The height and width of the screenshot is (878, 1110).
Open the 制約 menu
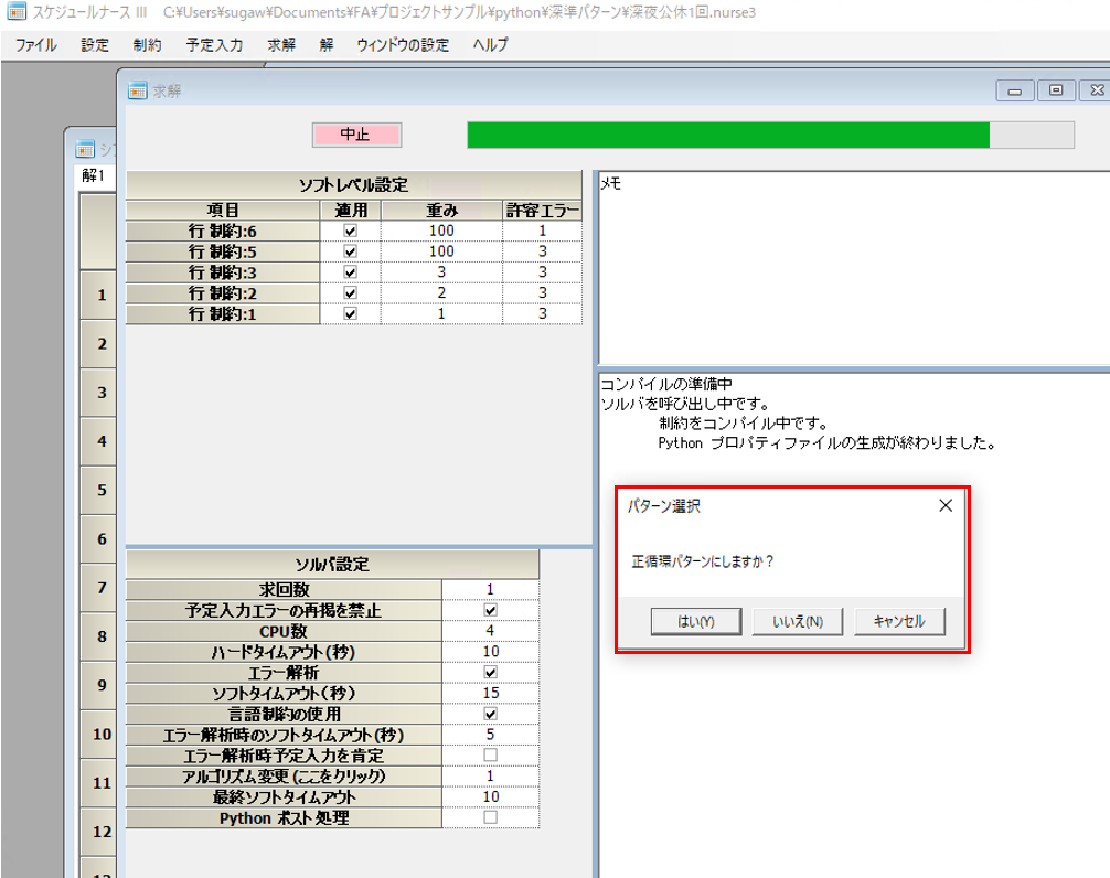(x=147, y=45)
